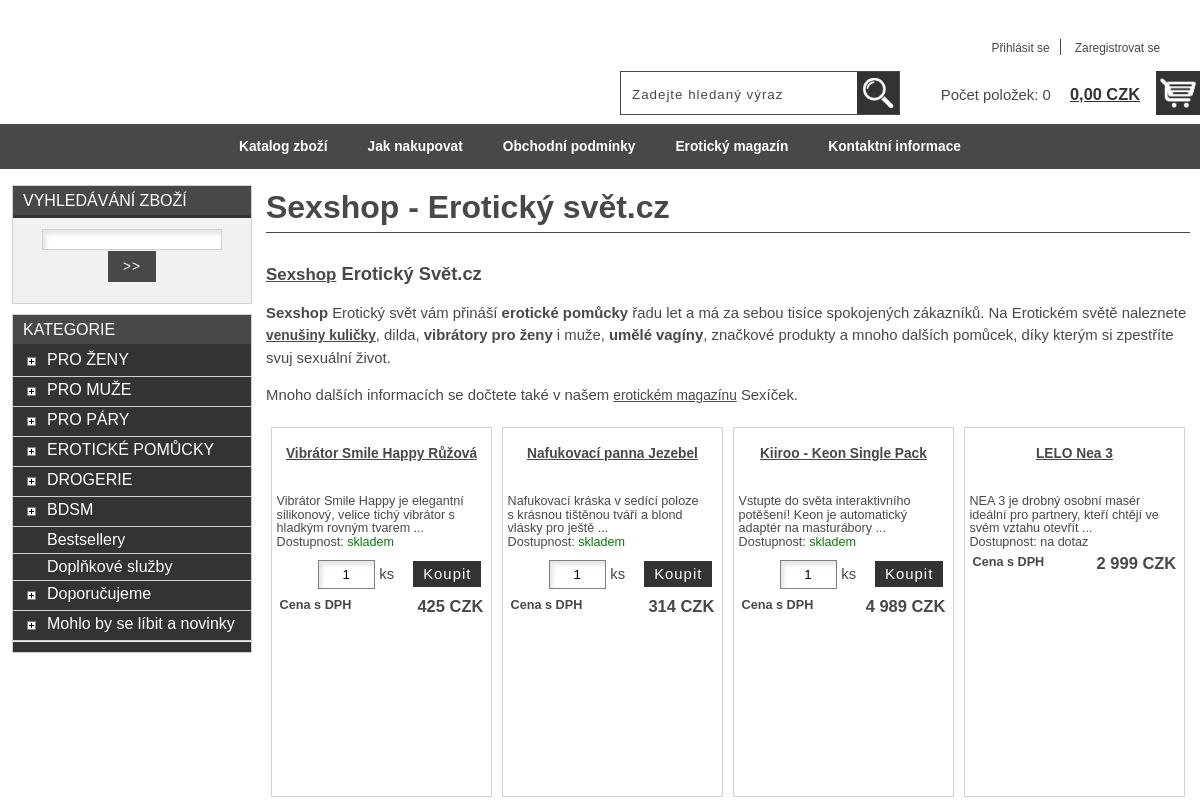The width and height of the screenshot is (1200, 800).
Task: Expand the BDSM category
Action: point(31,511)
